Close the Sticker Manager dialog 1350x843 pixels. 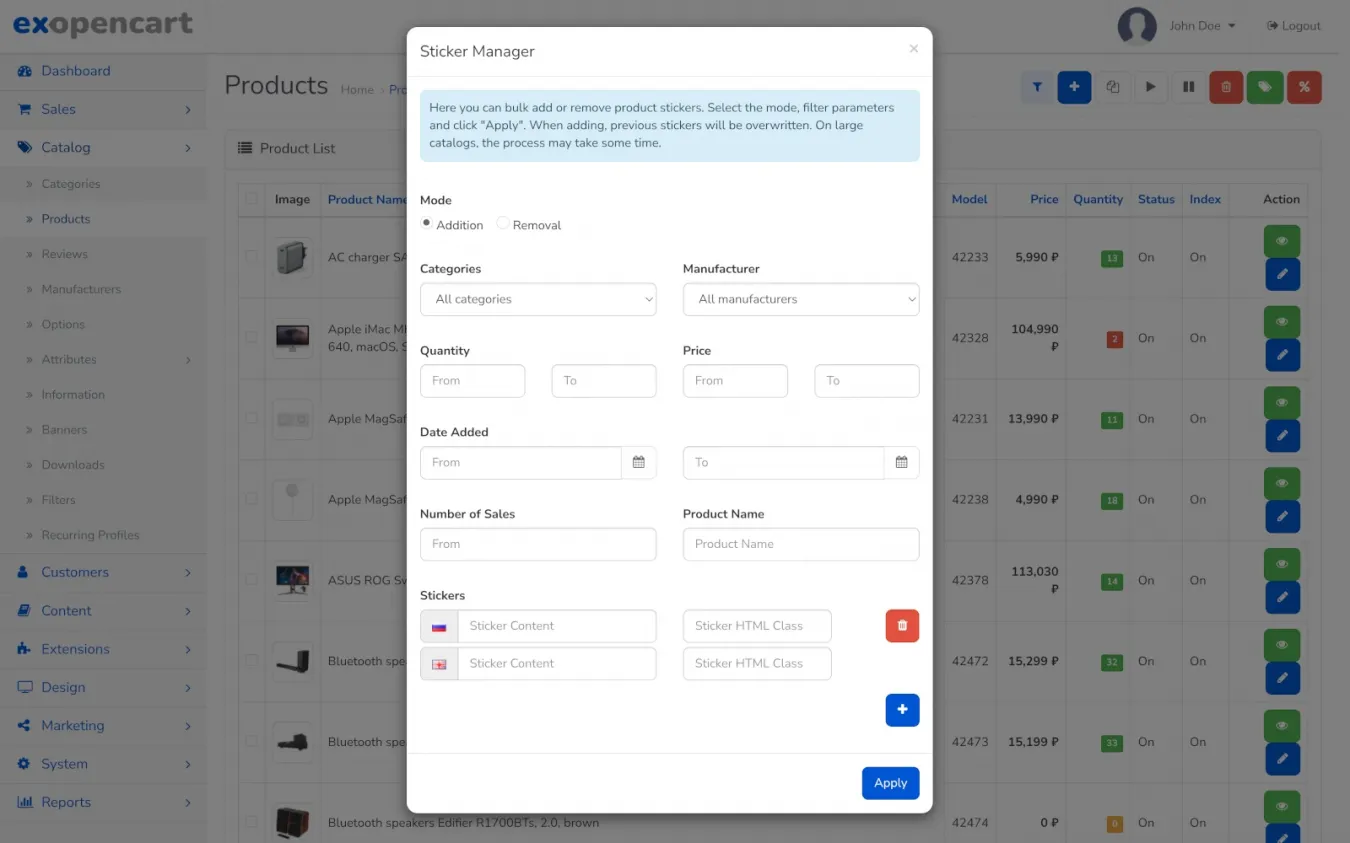pos(913,49)
